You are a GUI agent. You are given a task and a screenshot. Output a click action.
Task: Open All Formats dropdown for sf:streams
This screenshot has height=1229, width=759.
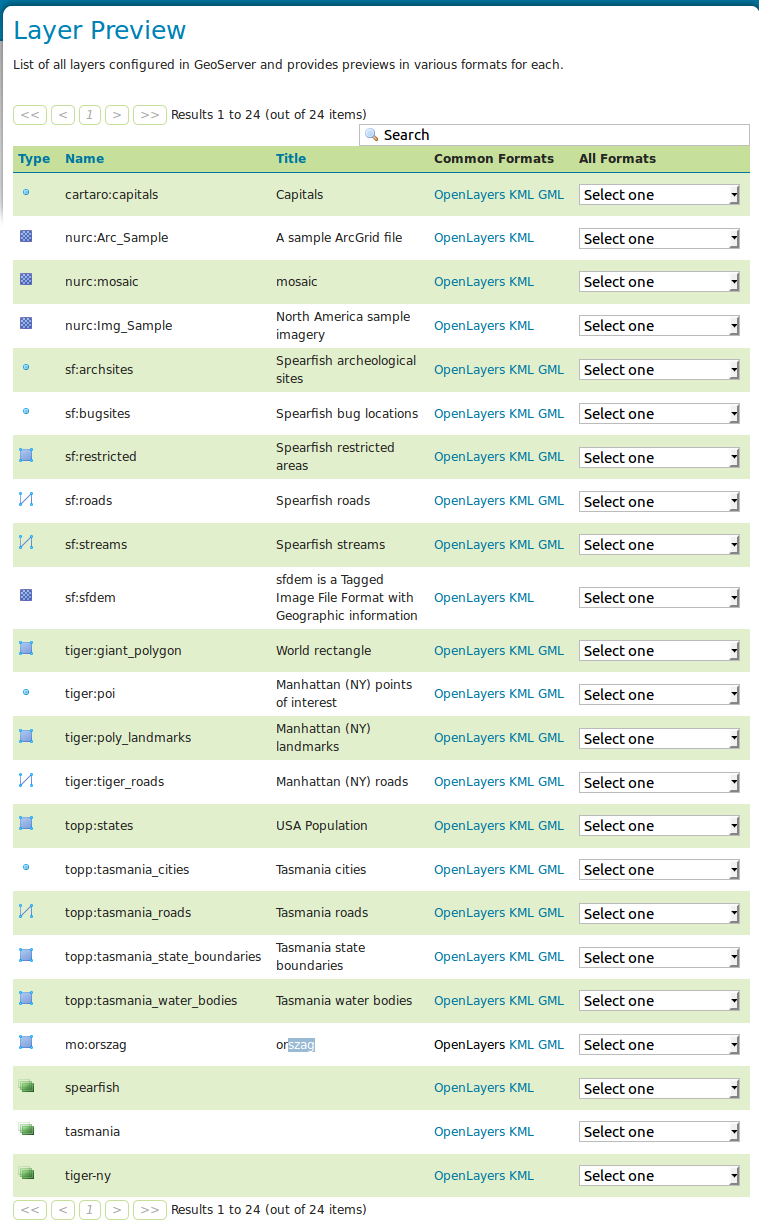(x=659, y=545)
